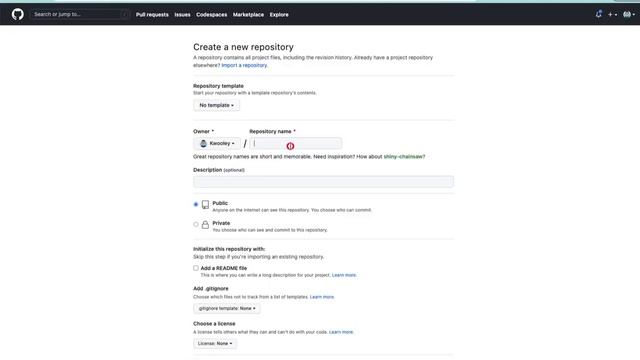Viewport: 640px width, 360px height.
Task: Click the Choose a license heading
Action: 214,324
